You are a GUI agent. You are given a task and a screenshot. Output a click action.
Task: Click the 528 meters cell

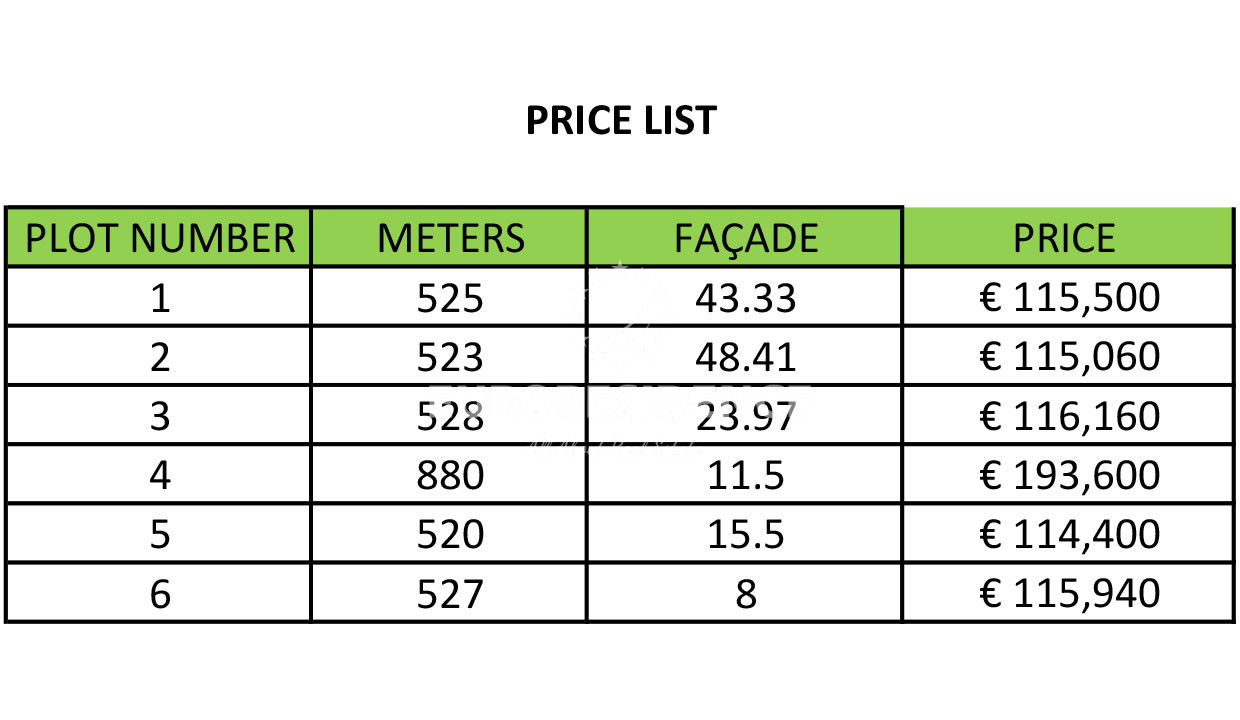[450, 415]
